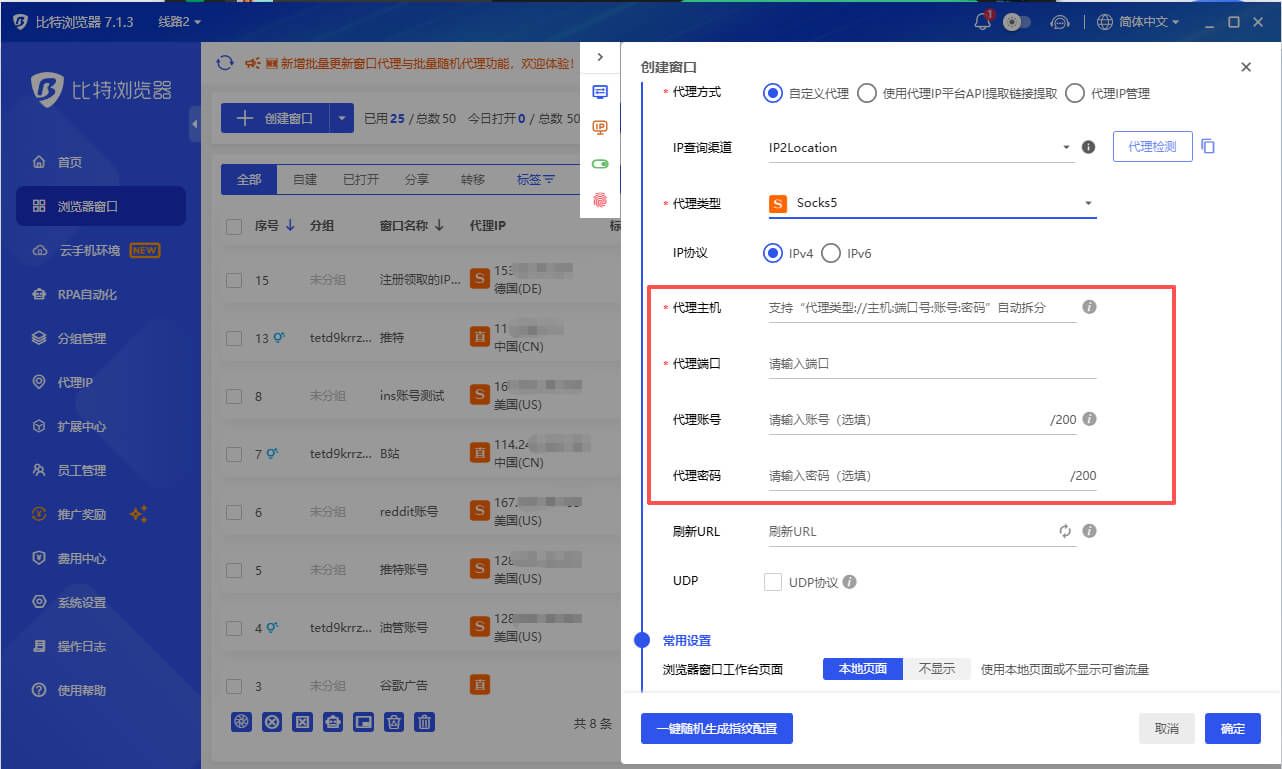This screenshot has width=1282, height=769.
Task: Check the row 15 checkbox
Action: (234, 281)
